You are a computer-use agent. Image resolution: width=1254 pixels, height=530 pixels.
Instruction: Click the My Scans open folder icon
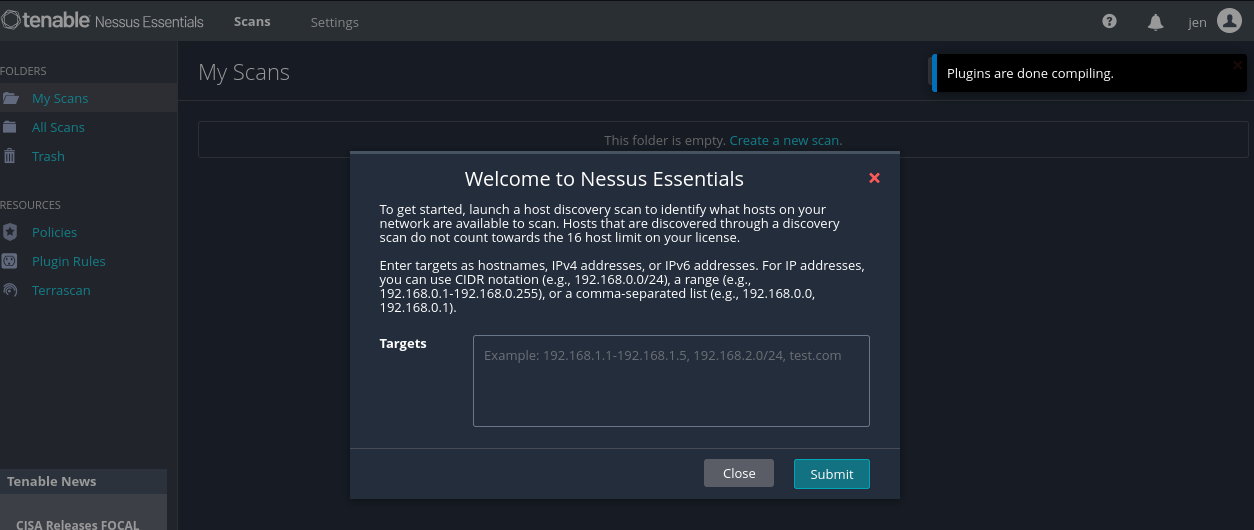[10, 98]
